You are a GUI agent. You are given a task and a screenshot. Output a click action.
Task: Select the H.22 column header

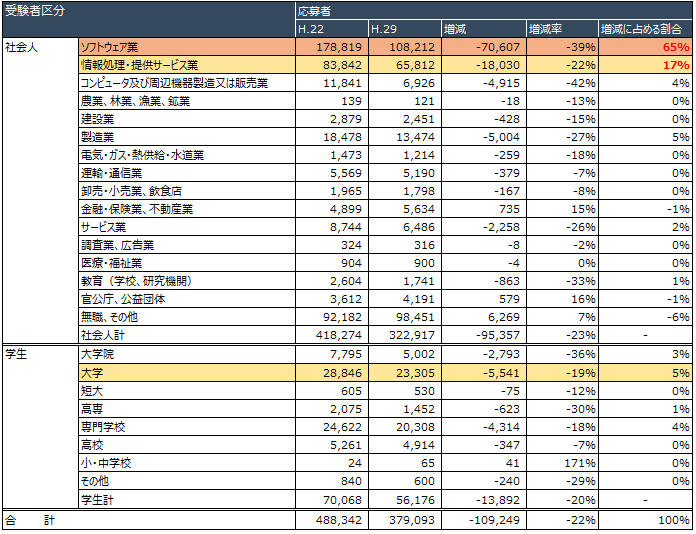click(332, 29)
